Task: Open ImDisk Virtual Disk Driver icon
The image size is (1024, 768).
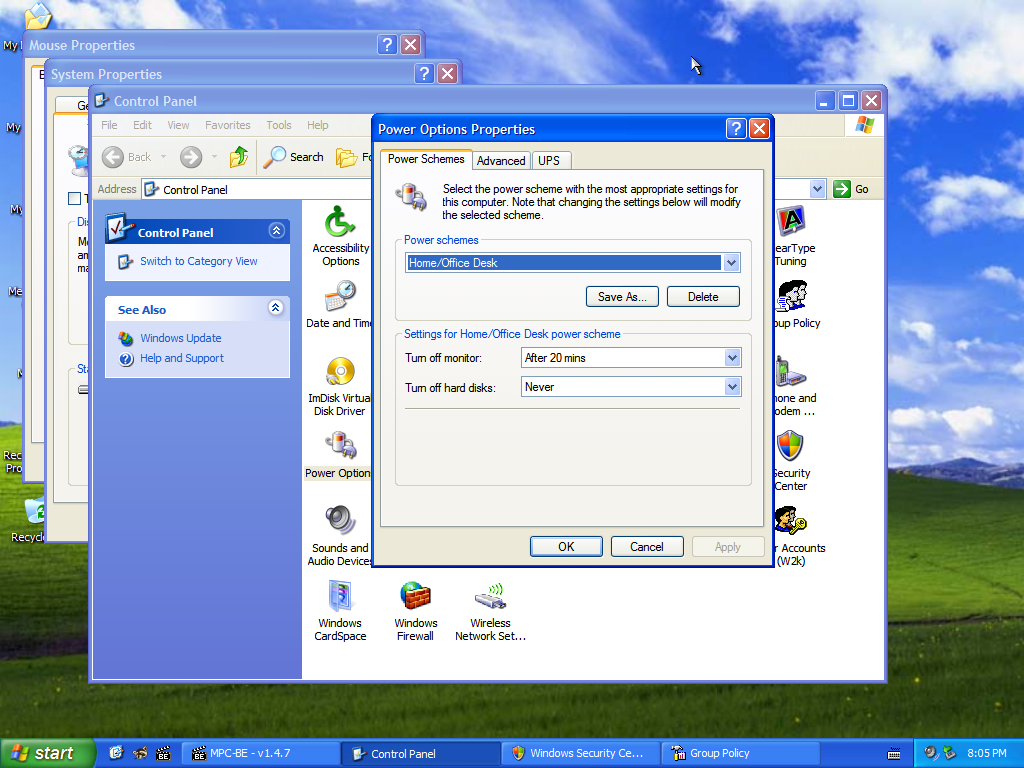Action: (340, 373)
